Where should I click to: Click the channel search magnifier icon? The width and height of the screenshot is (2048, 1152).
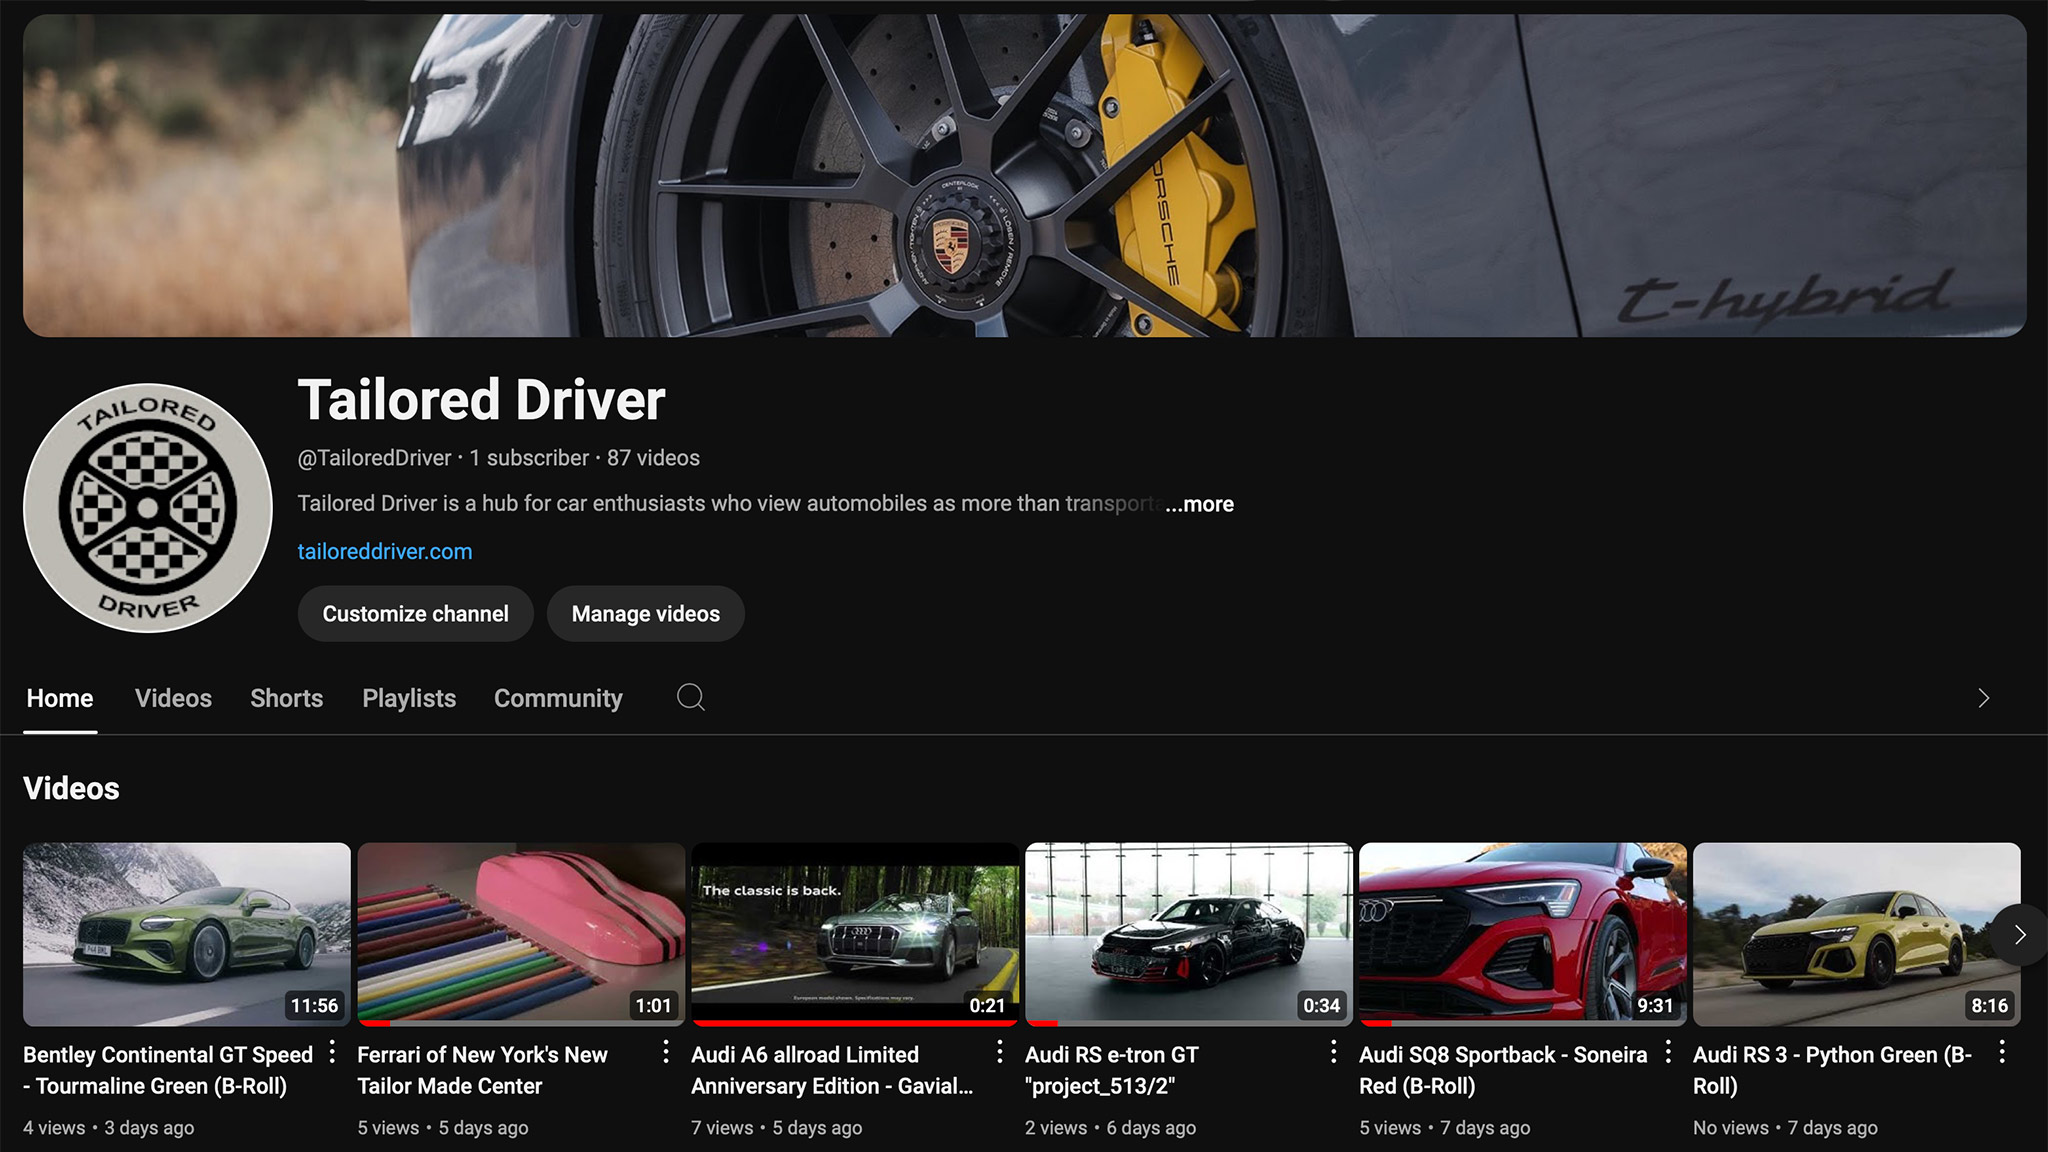point(690,697)
